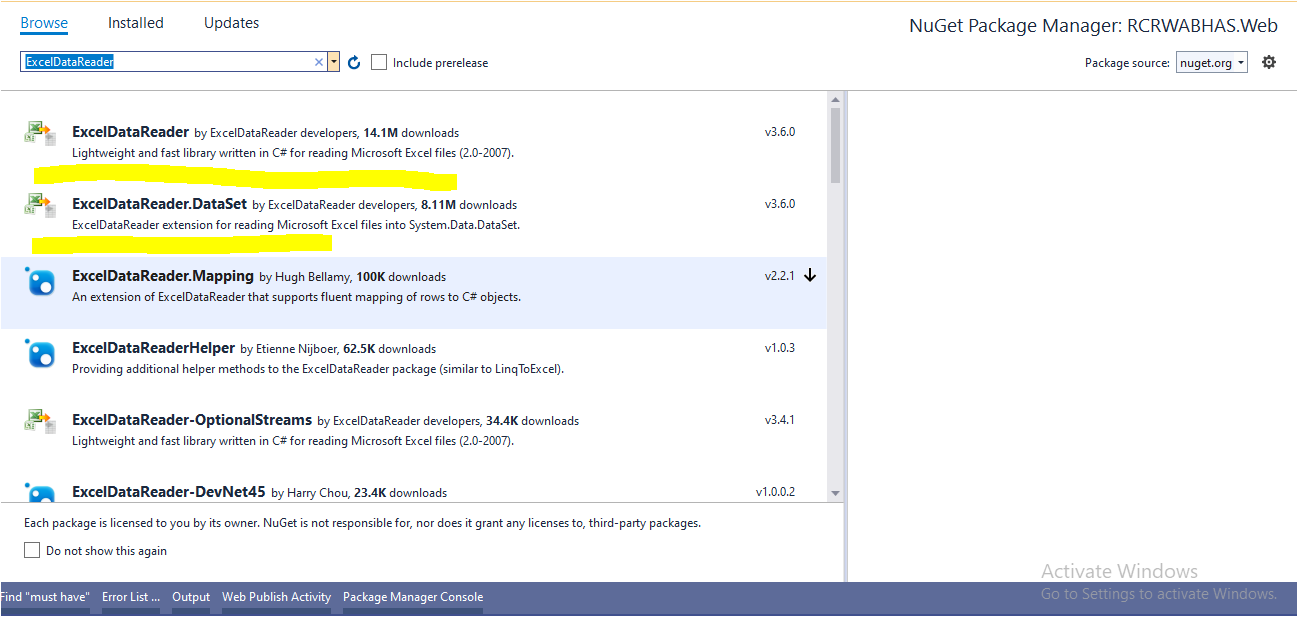This screenshot has height=617, width=1298.
Task: Check Do not show this again
Action: click(x=32, y=550)
